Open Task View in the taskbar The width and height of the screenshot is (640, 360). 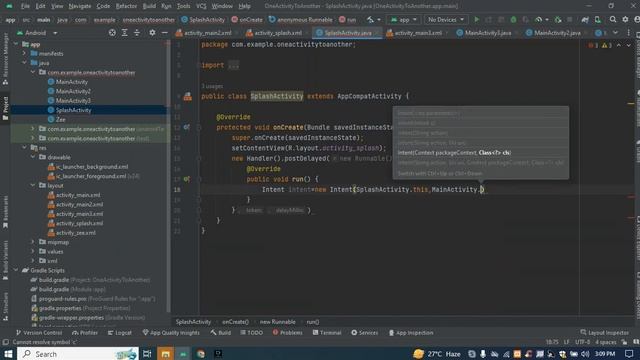click(147, 354)
